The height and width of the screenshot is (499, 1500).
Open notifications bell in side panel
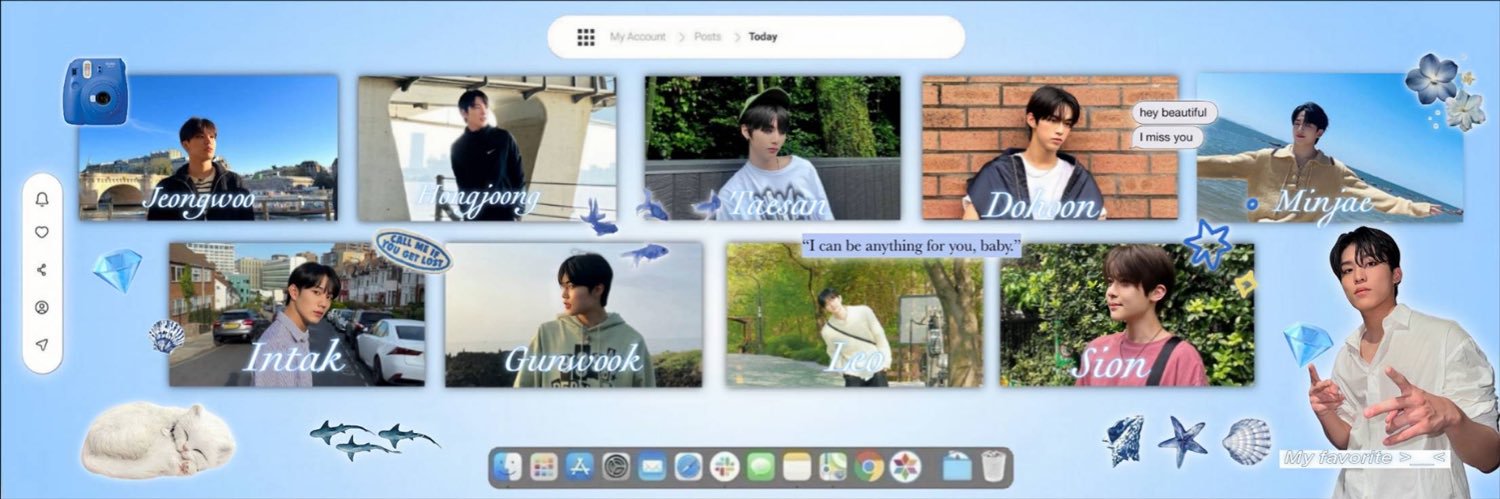pyautogui.click(x=42, y=199)
